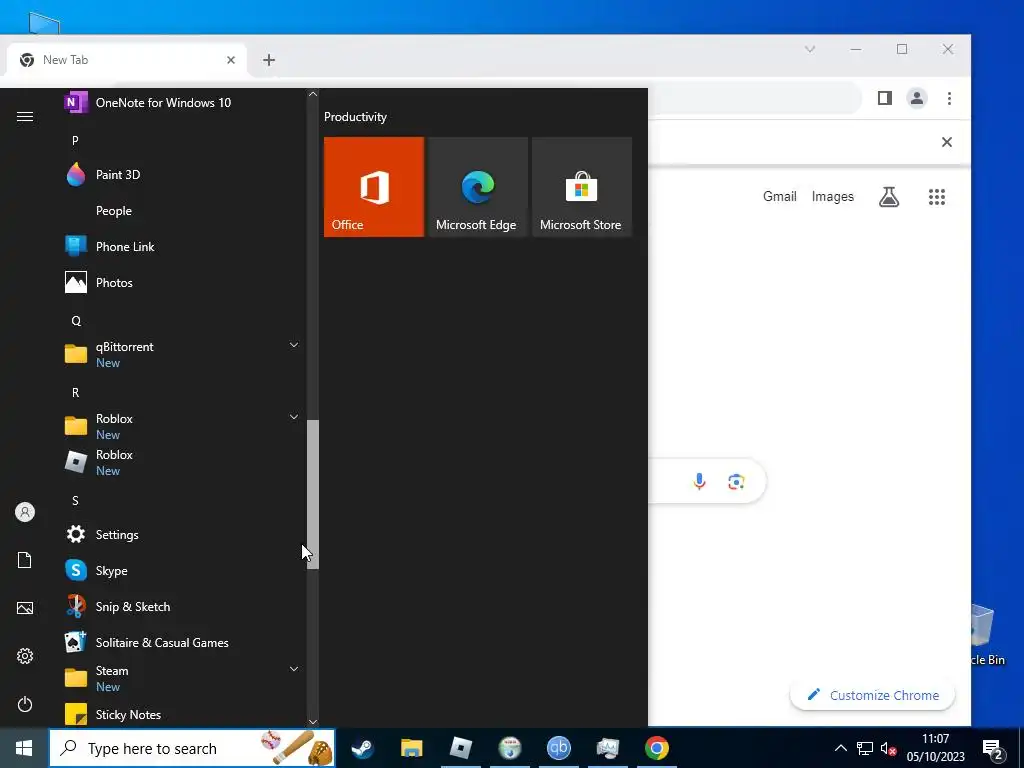Dismiss Chrome infobar with X
1024x768 pixels.
click(947, 142)
